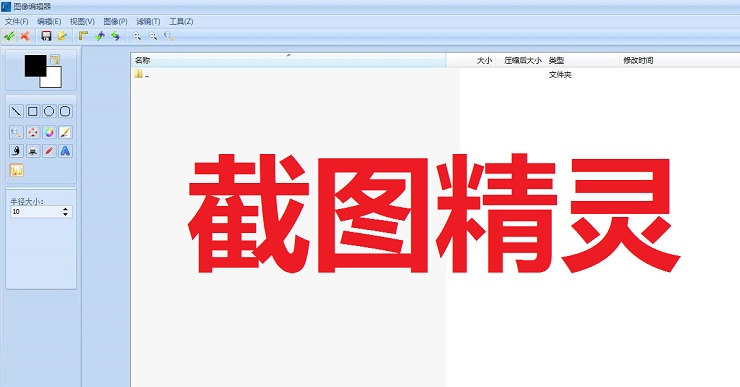This screenshot has width=740, height=387.
Task: Click the black foreground color swatch
Action: point(35,66)
